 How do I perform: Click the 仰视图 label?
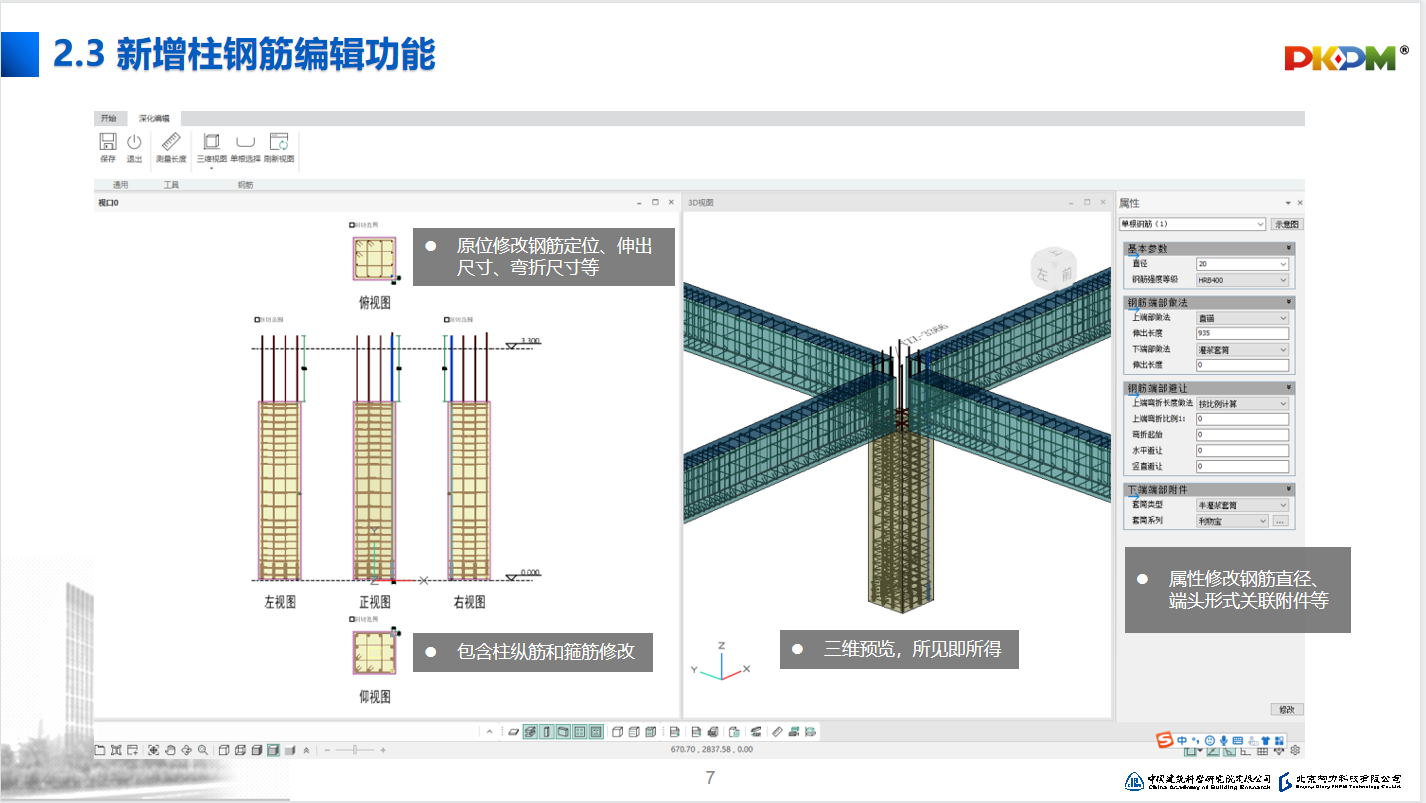375,697
